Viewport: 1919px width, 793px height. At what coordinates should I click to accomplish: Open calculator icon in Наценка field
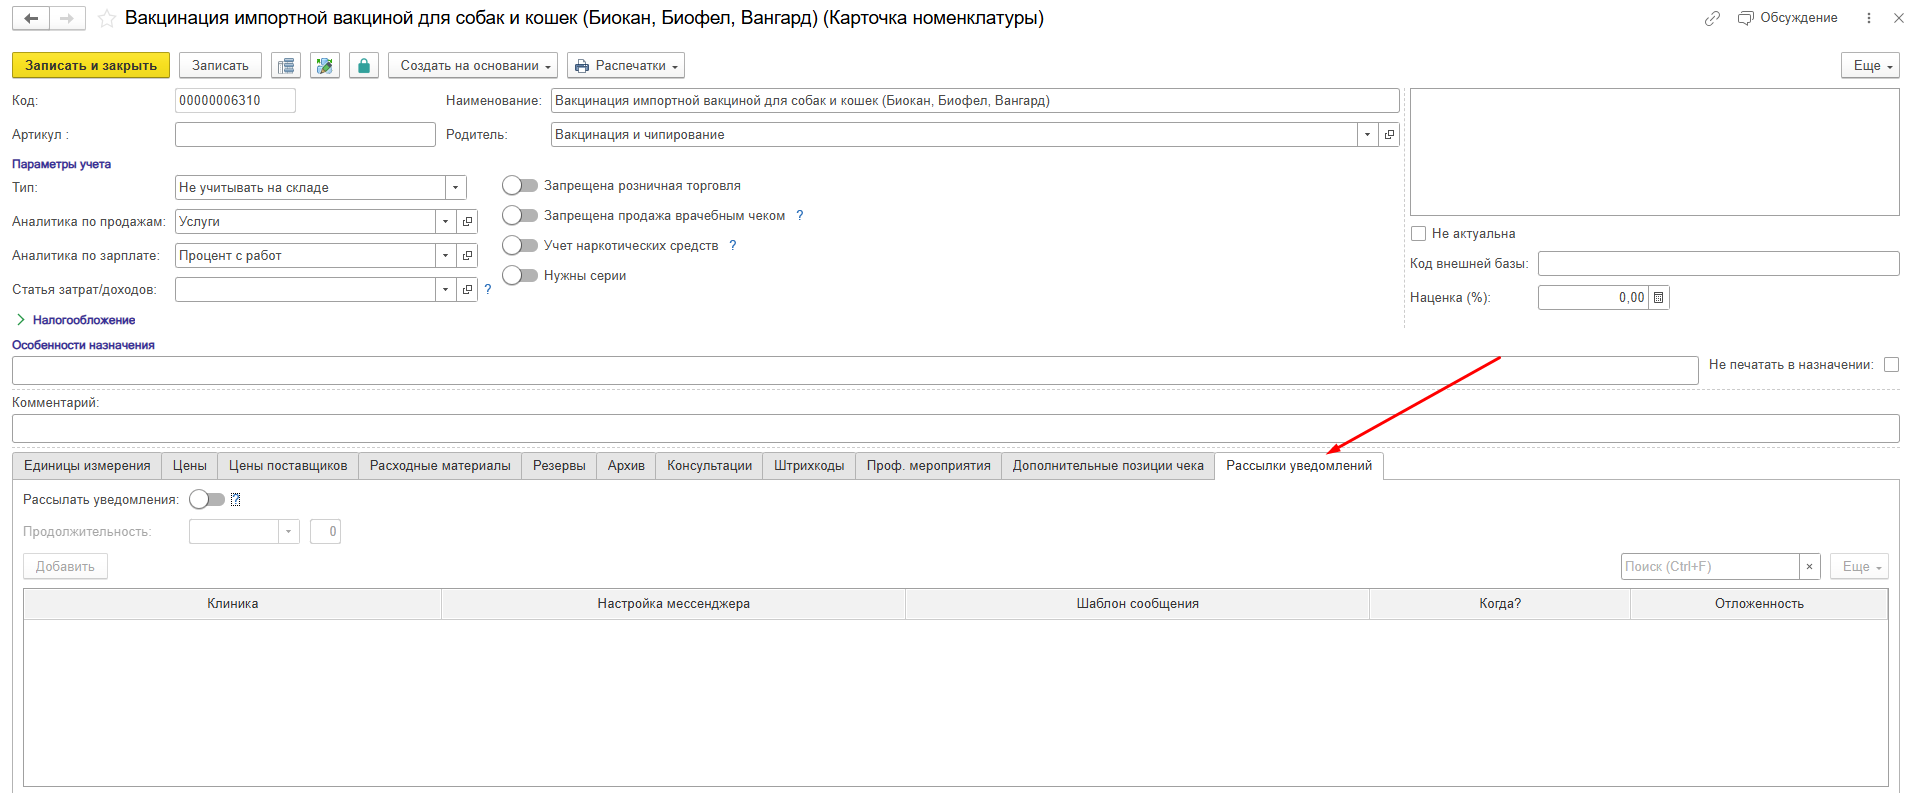pos(1658,298)
